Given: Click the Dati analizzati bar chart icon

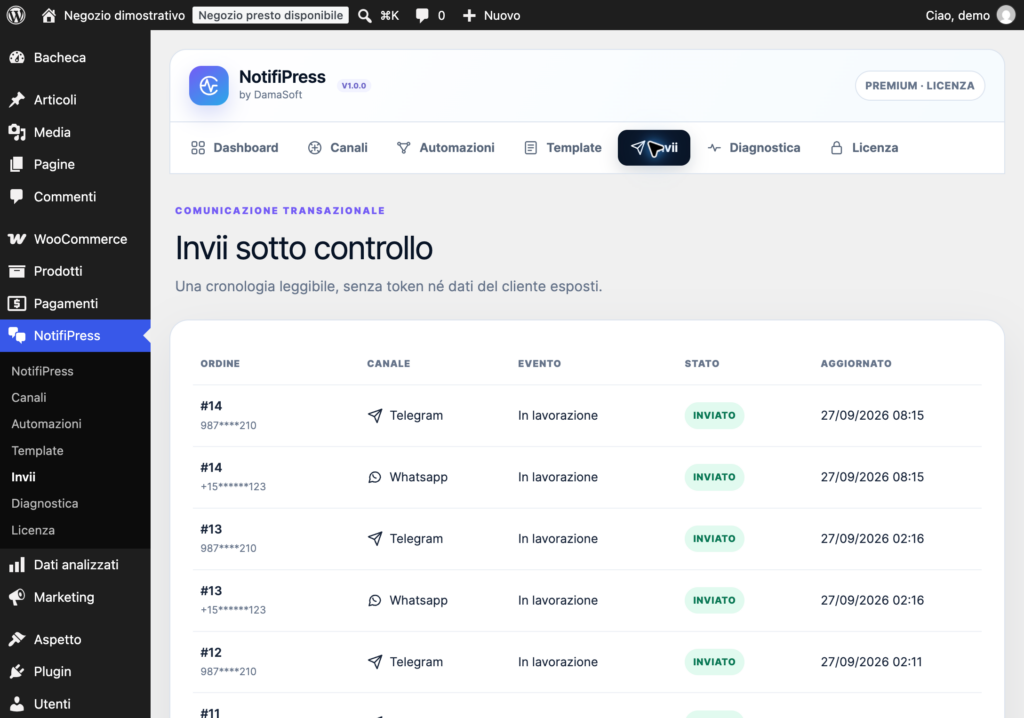Looking at the screenshot, I should click(x=17, y=564).
